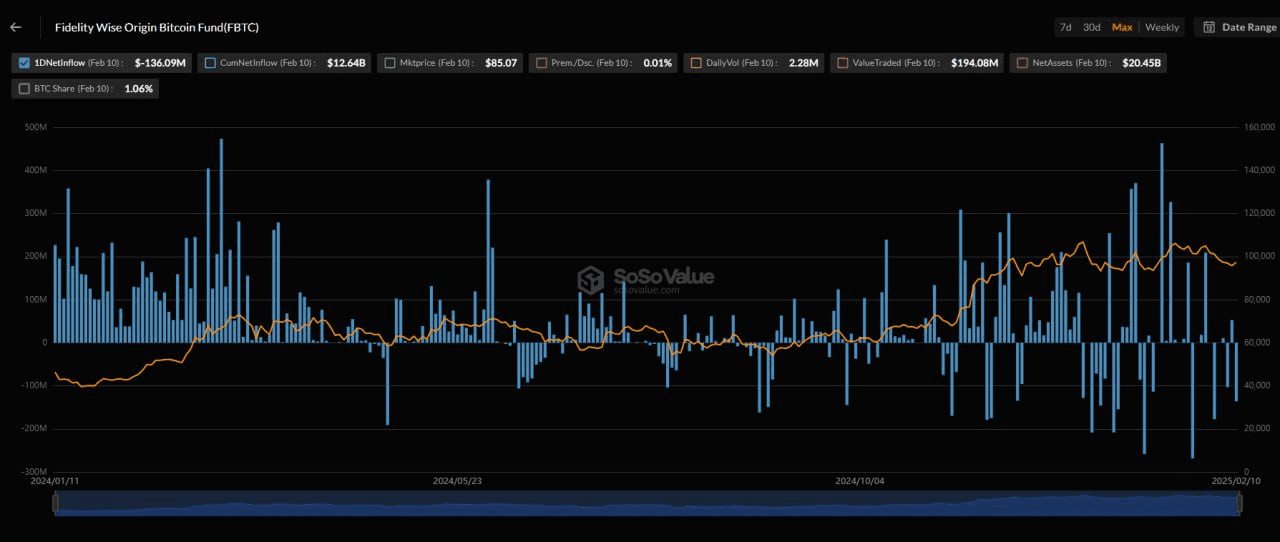
Task: Click the right handle of range slider
Action: pos(1238,503)
